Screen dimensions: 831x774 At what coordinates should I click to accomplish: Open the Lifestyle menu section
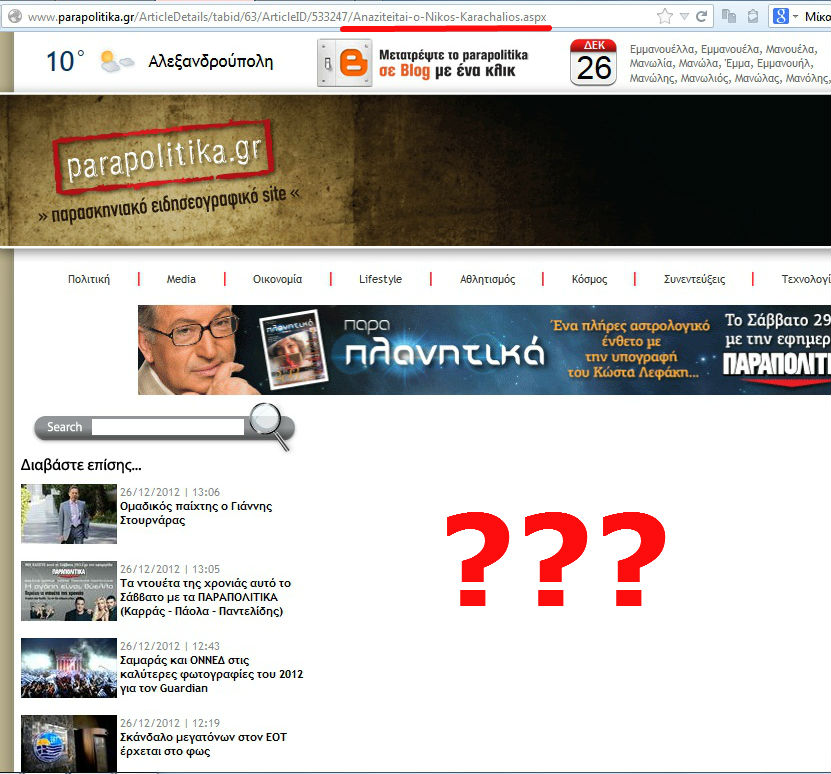(381, 279)
